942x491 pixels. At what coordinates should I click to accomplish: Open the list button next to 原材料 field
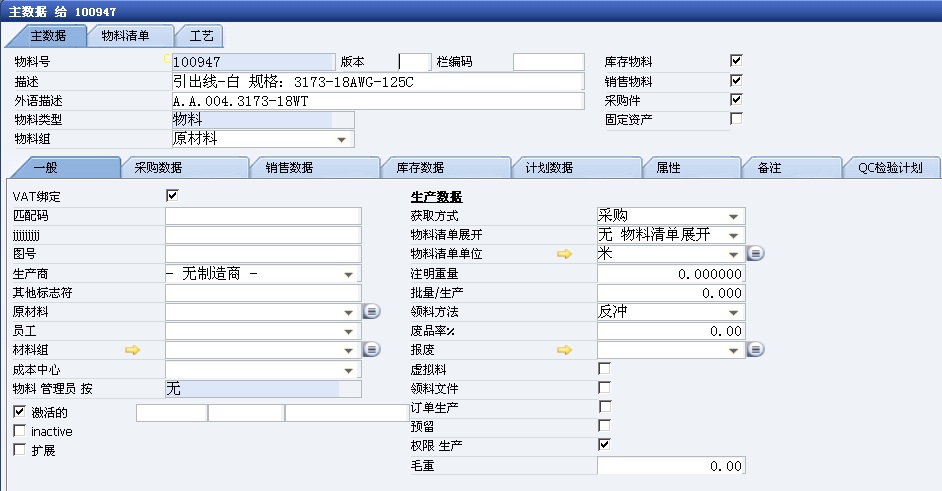point(372,312)
